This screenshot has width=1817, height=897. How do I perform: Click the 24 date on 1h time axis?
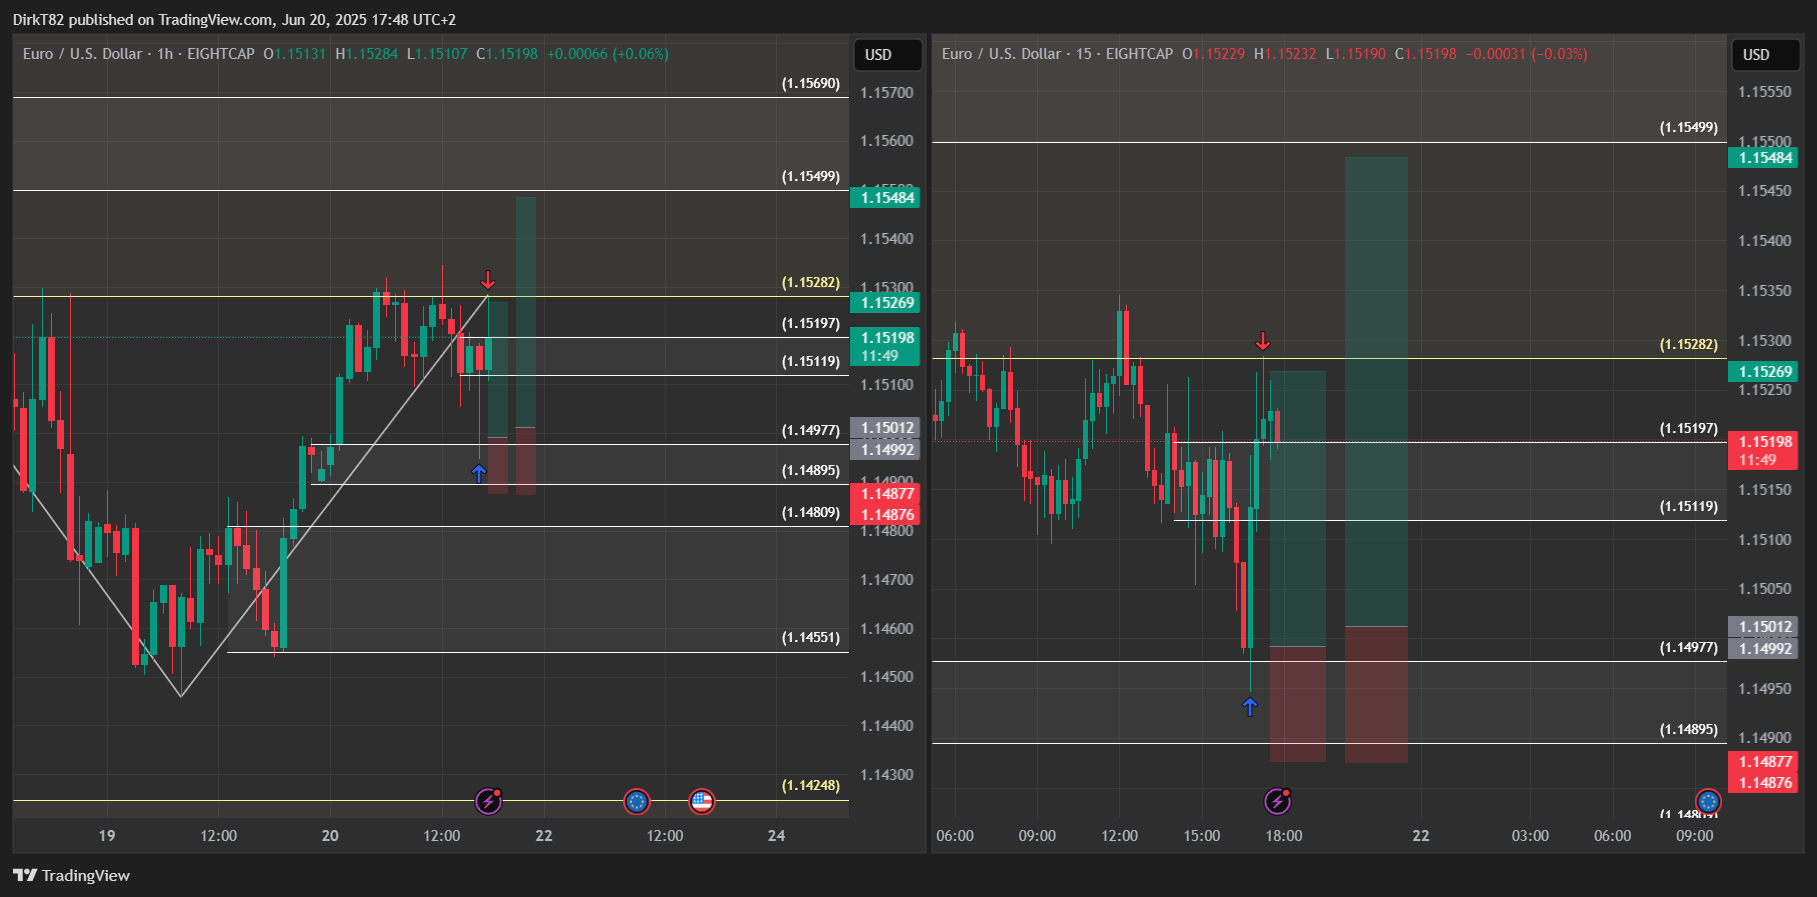(x=777, y=836)
